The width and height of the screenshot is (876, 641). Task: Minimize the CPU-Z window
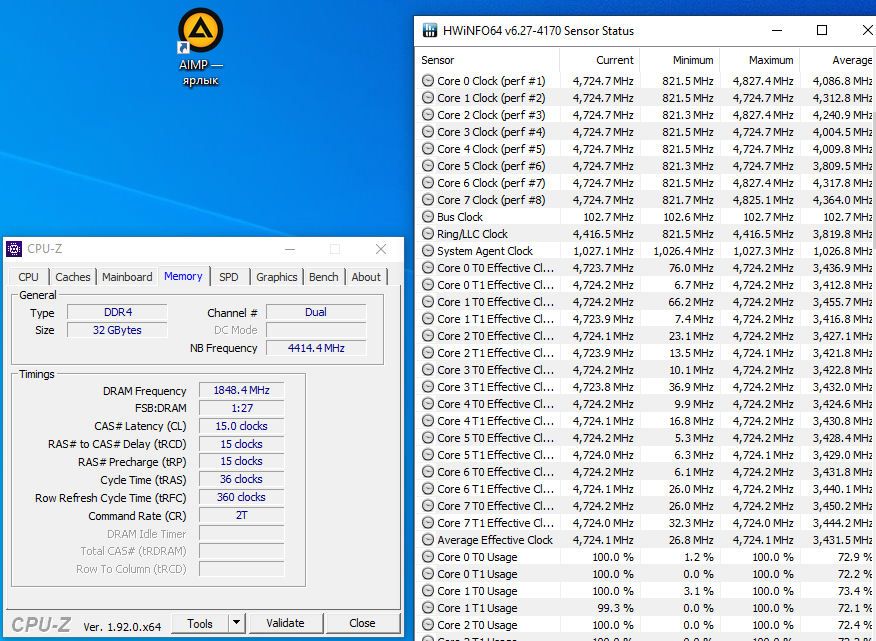(x=290, y=249)
